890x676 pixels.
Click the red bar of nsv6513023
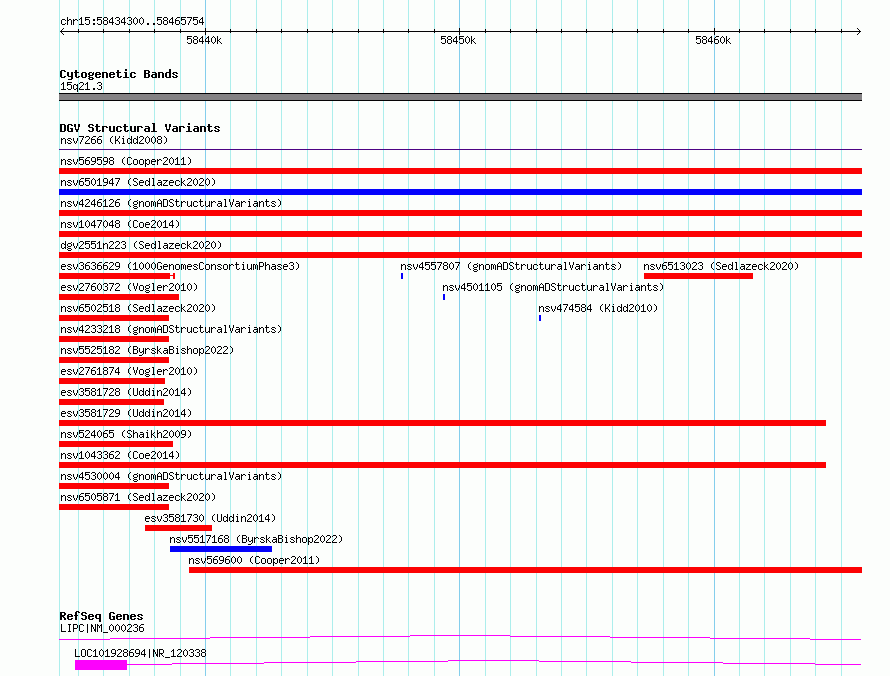(x=698, y=276)
